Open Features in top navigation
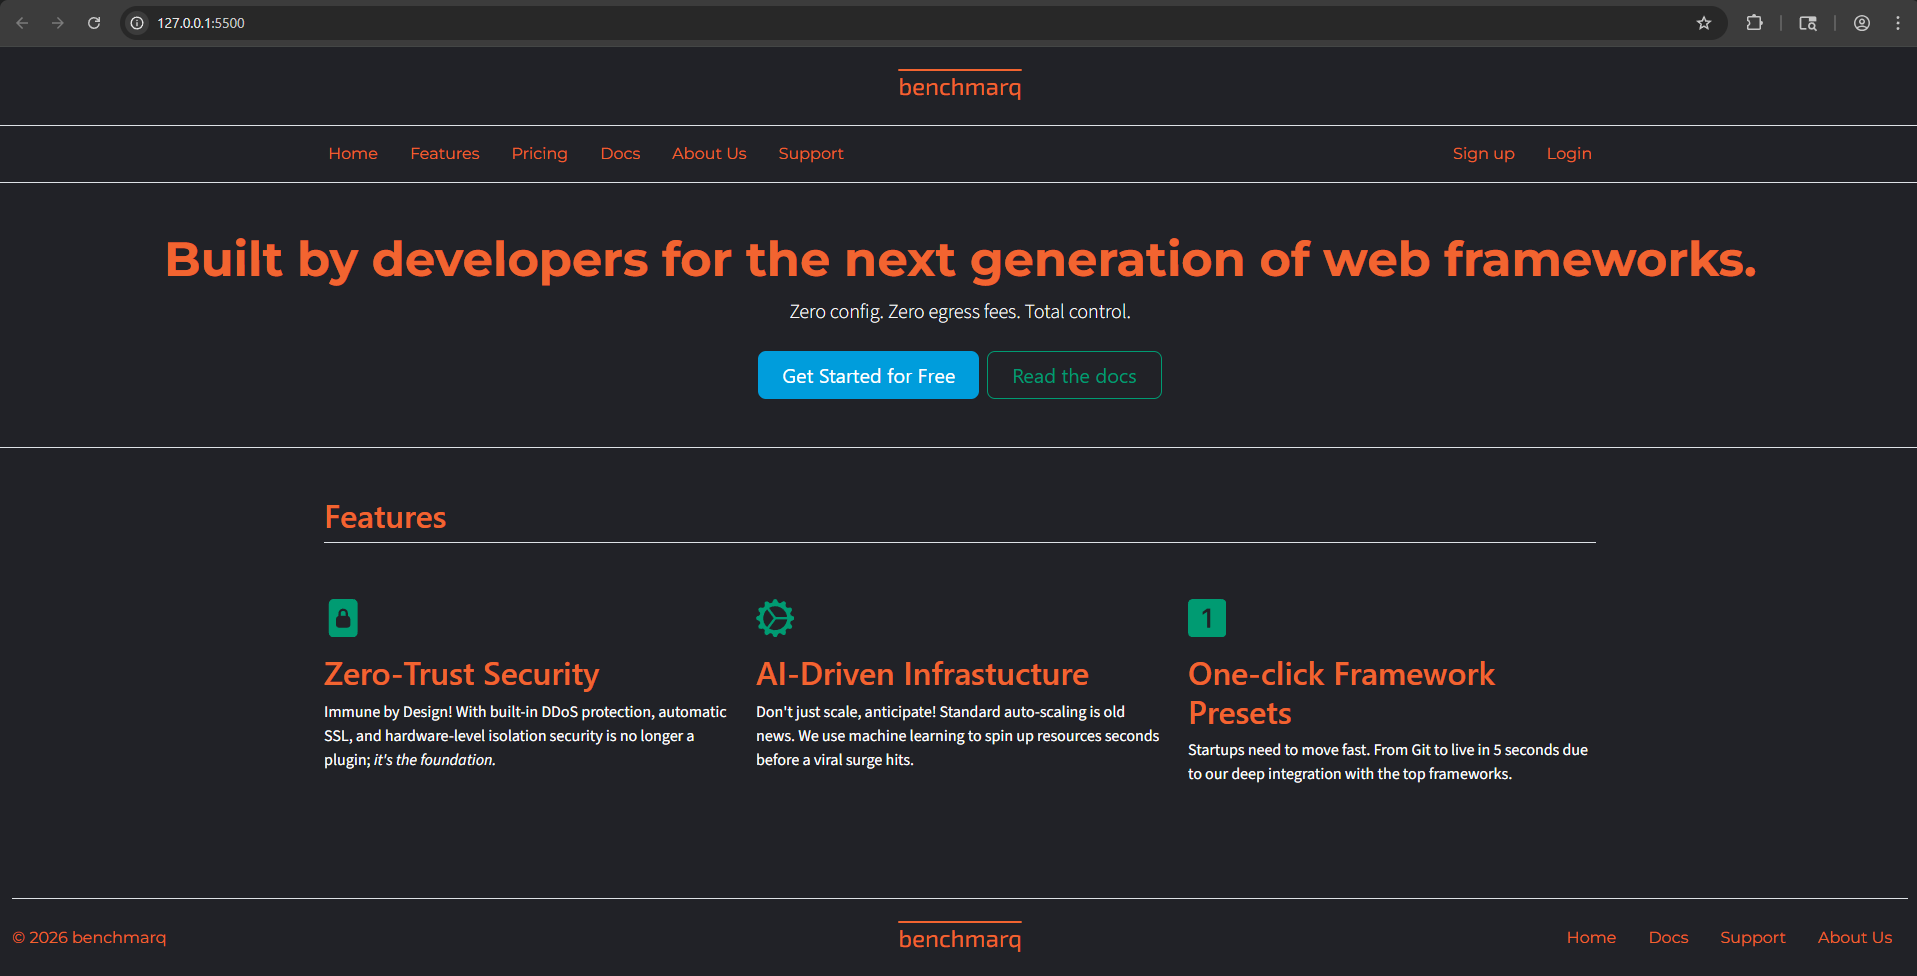This screenshot has height=976, width=1917. pyautogui.click(x=445, y=153)
